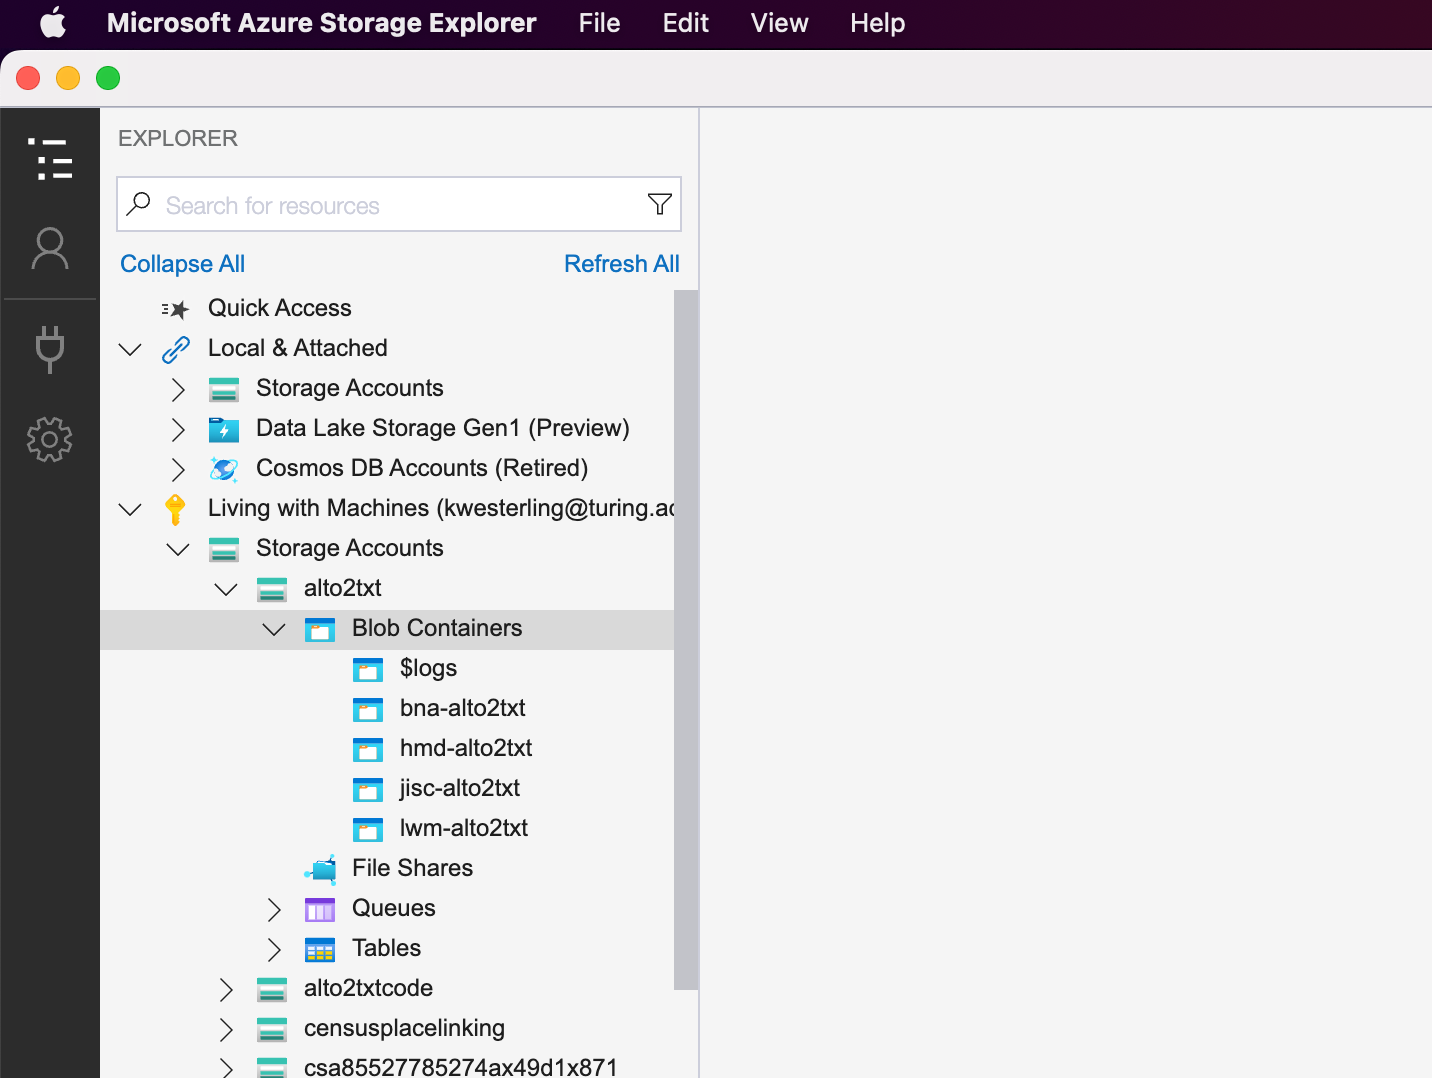This screenshot has width=1432, height=1078.
Task: Select the hmd-alto2txt label
Action: pos(465,748)
